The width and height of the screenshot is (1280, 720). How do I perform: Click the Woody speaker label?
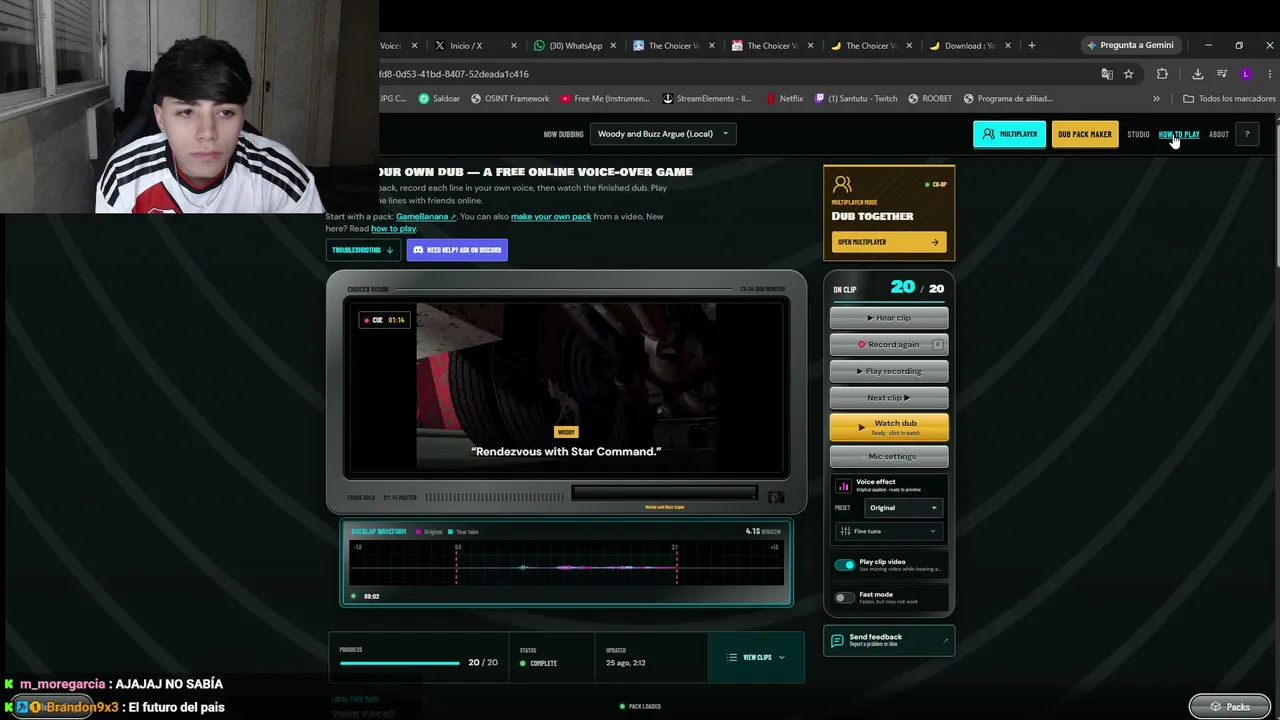click(x=566, y=432)
